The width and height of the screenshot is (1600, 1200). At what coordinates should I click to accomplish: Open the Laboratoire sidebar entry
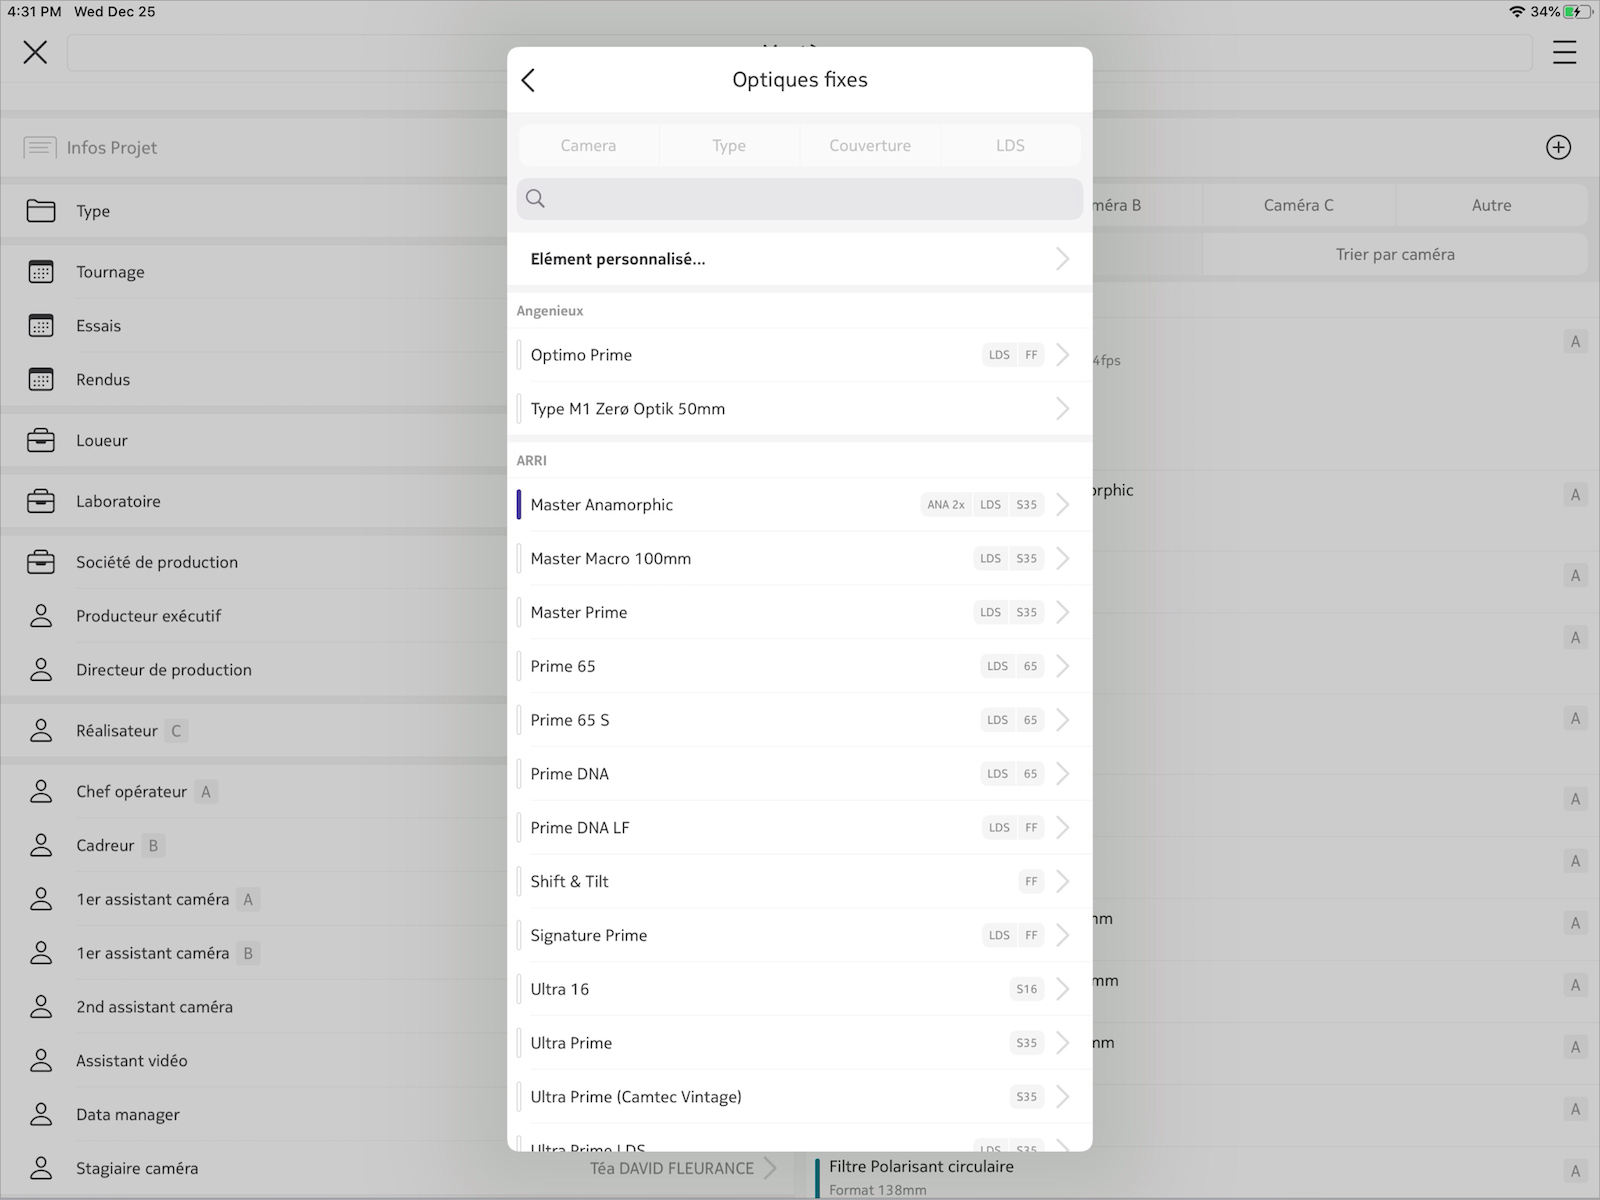[254, 501]
